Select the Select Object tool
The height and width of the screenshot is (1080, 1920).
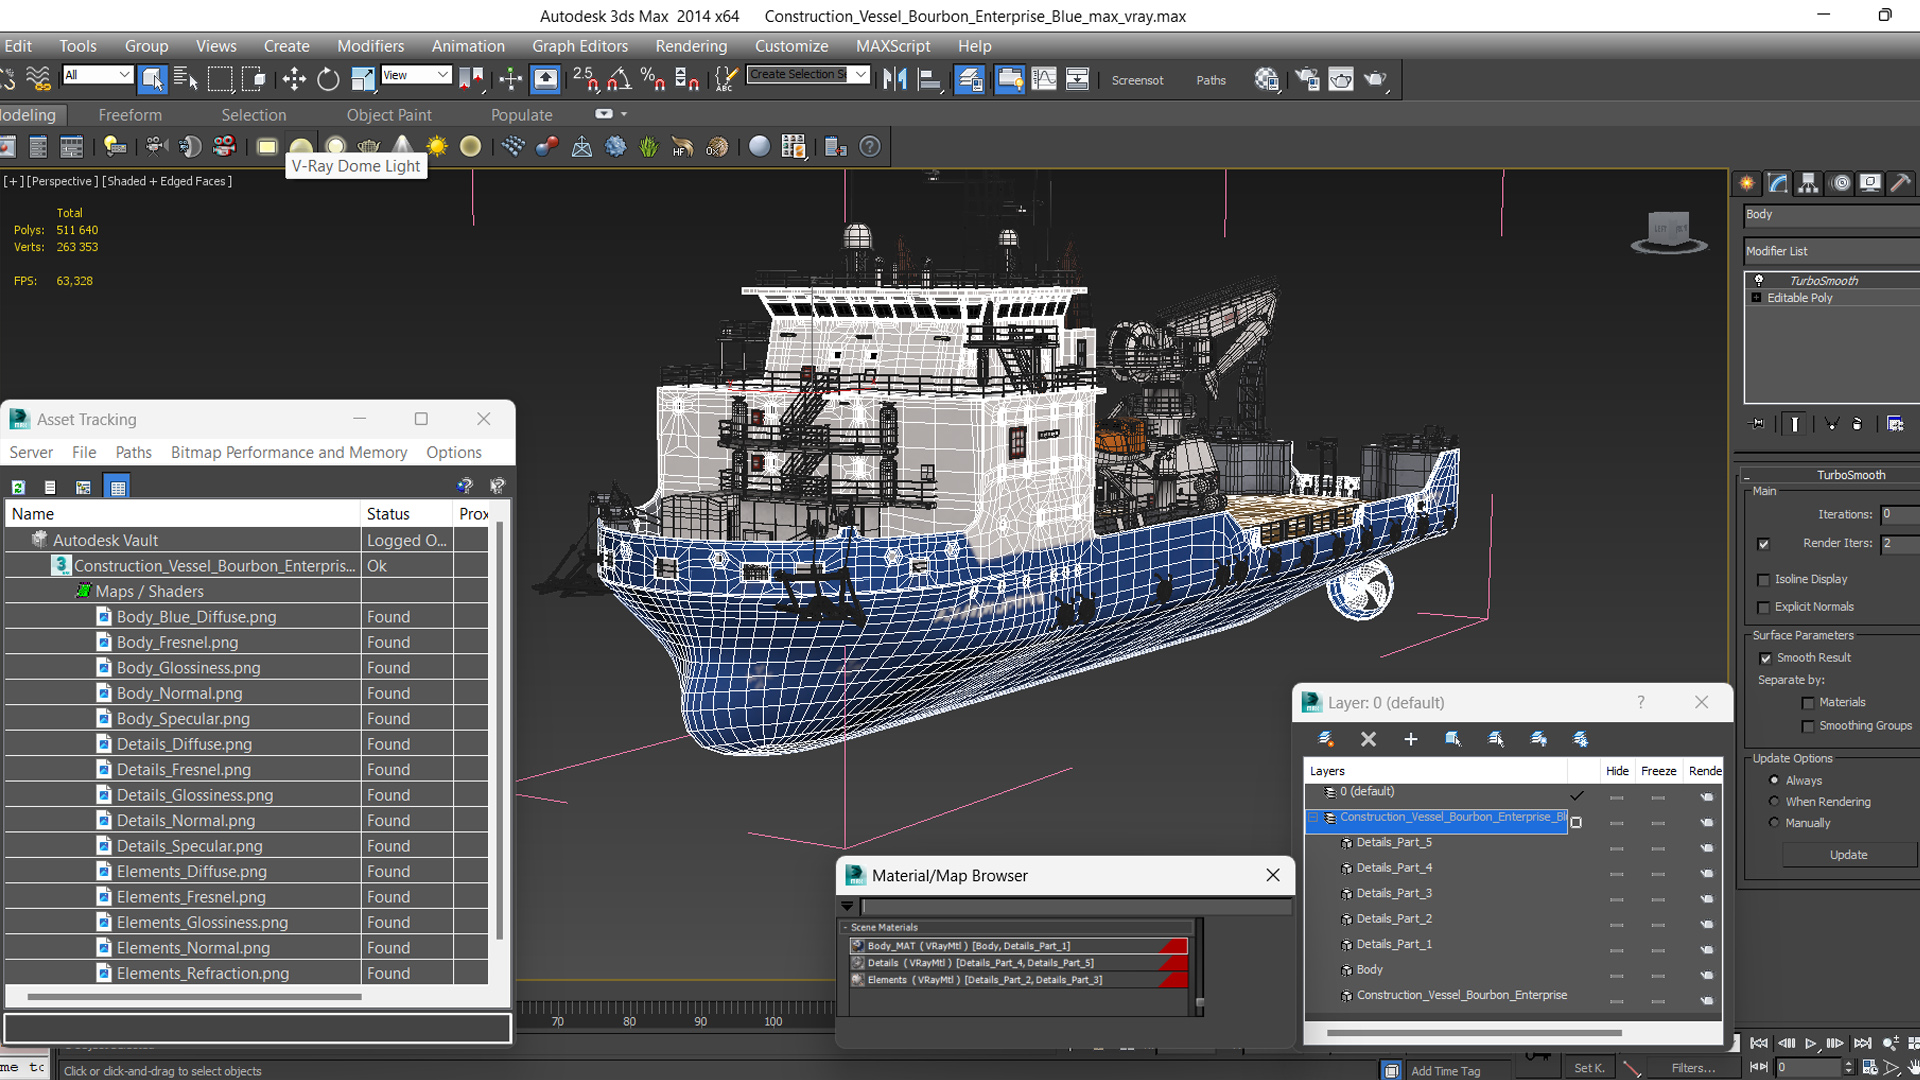pos(152,79)
